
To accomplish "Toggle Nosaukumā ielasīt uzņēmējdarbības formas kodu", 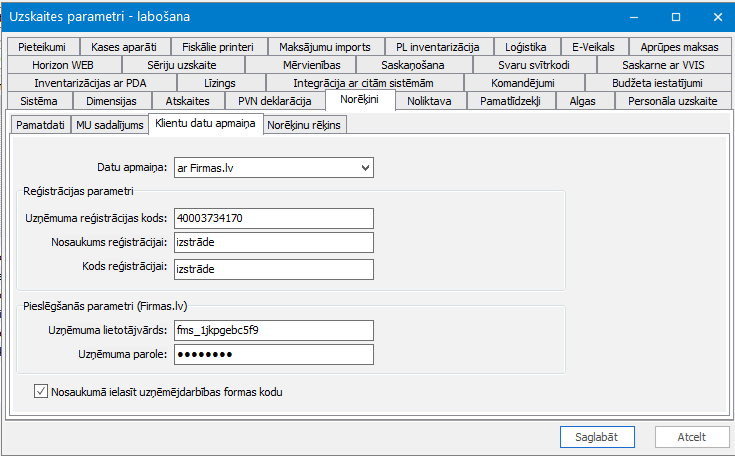I will click(x=41, y=391).
